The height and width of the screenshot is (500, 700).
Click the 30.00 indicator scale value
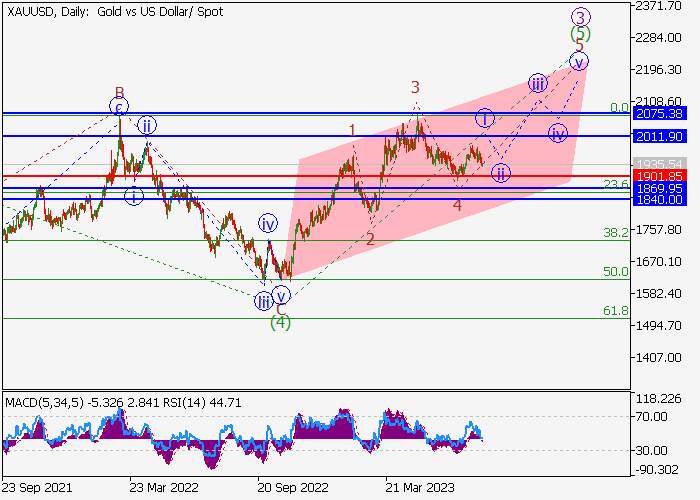coord(652,450)
